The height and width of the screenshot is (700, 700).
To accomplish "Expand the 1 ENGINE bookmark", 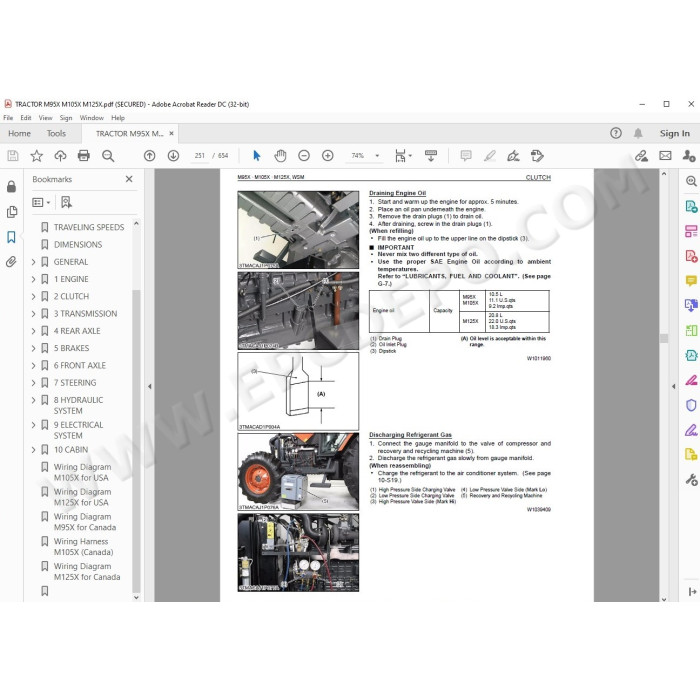I will pyautogui.click(x=33, y=279).
